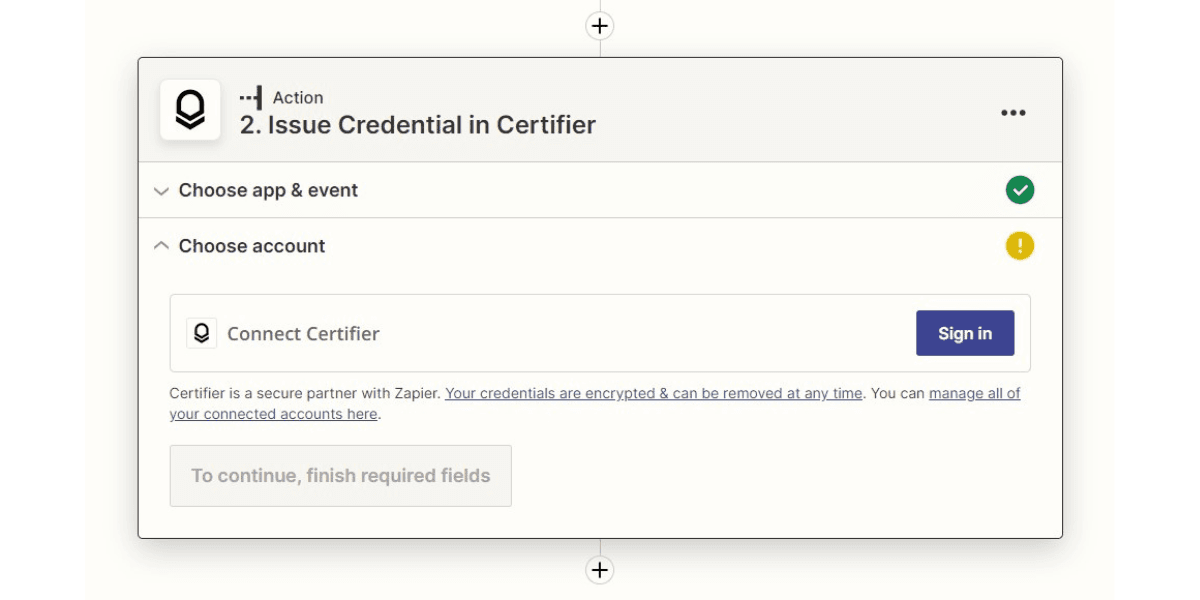Click the Connect Certifier label

point(303,334)
